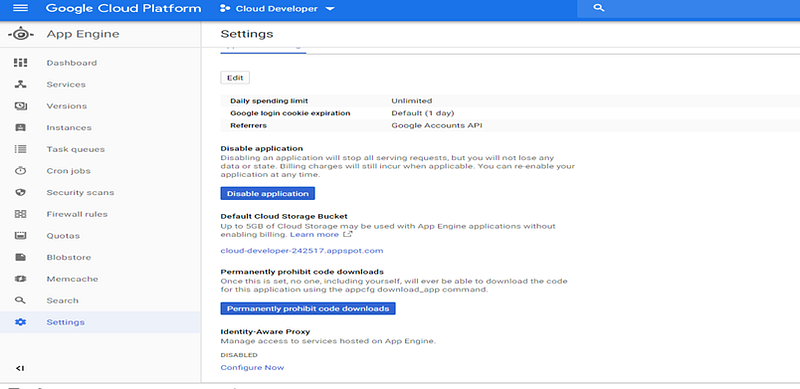Click the App Engine logo icon
Screen dimensions: 800x389
tap(21, 35)
